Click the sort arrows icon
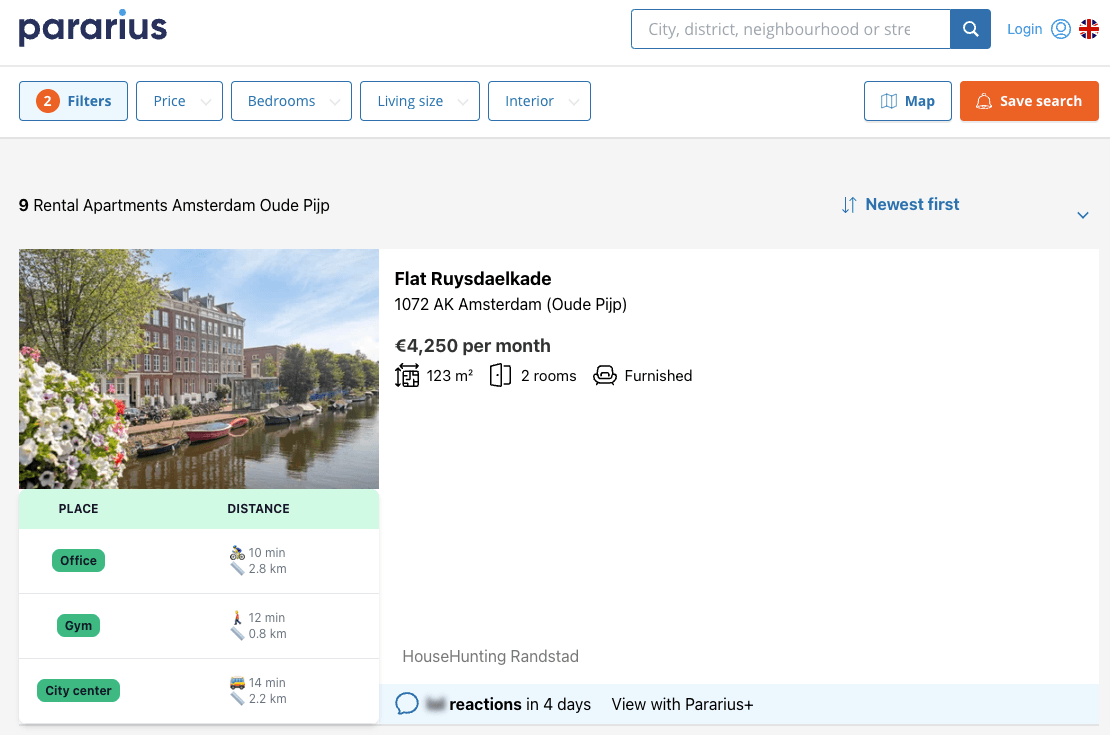Screen dimensions: 1110x735 pos(849,205)
